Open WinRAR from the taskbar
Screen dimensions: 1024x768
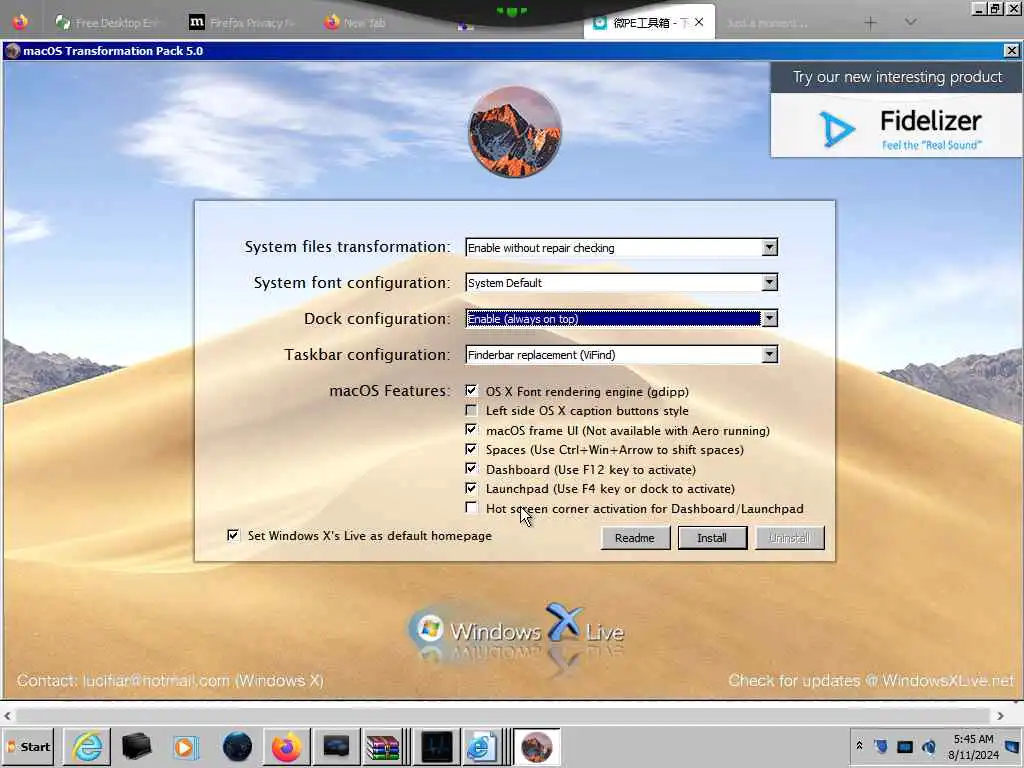coord(383,746)
